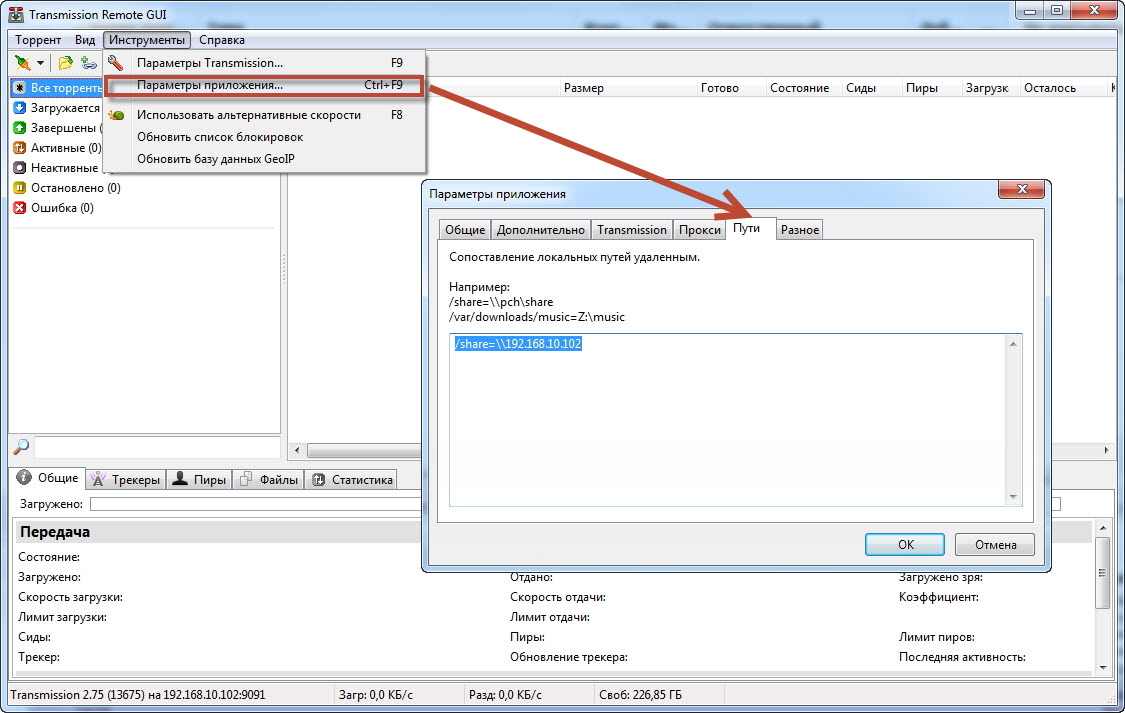Open the Справка menu
Viewport: 1125px width, 713px height.
(x=222, y=40)
